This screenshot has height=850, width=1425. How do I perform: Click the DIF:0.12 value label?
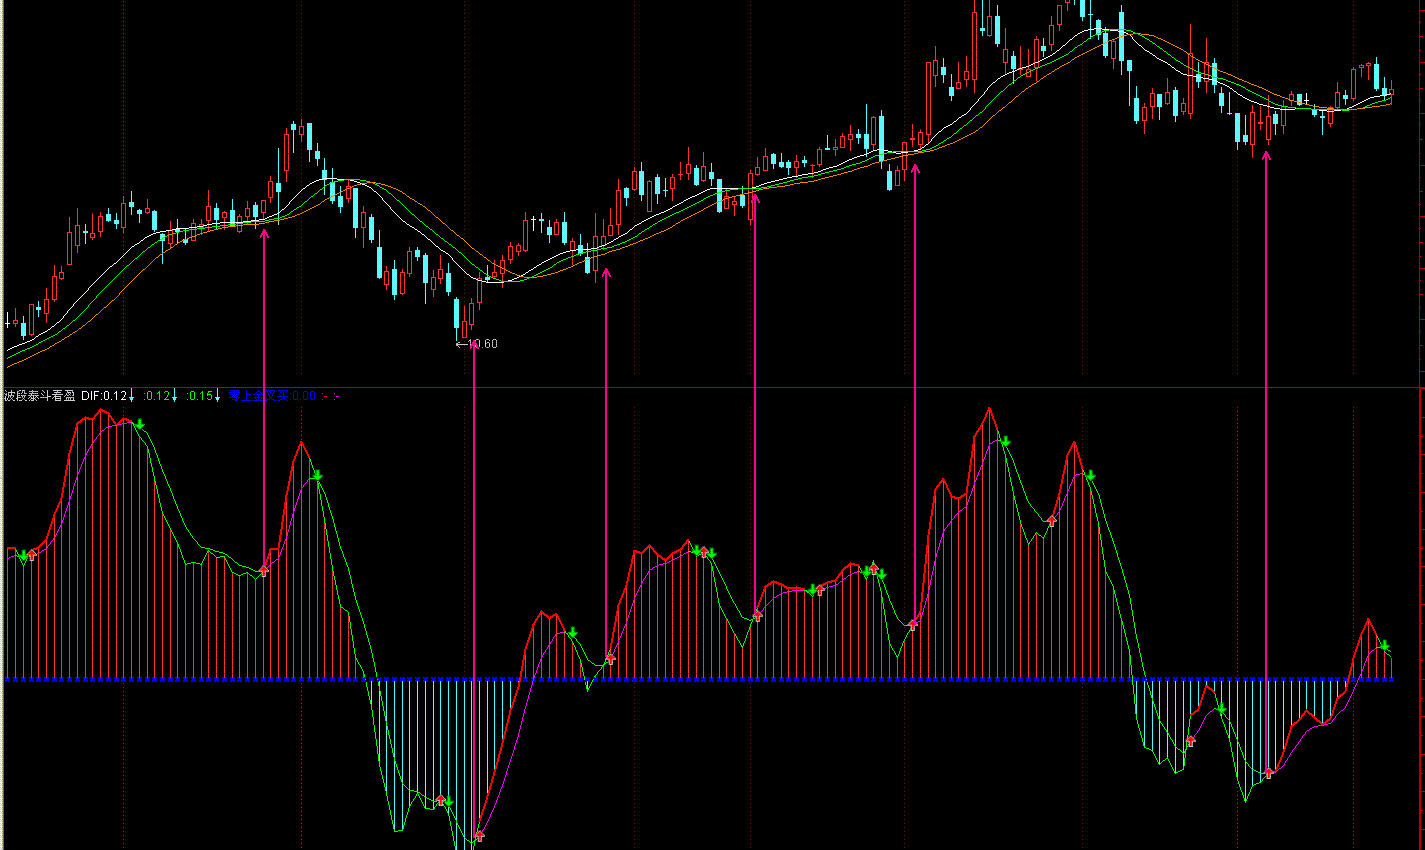[x=104, y=396]
